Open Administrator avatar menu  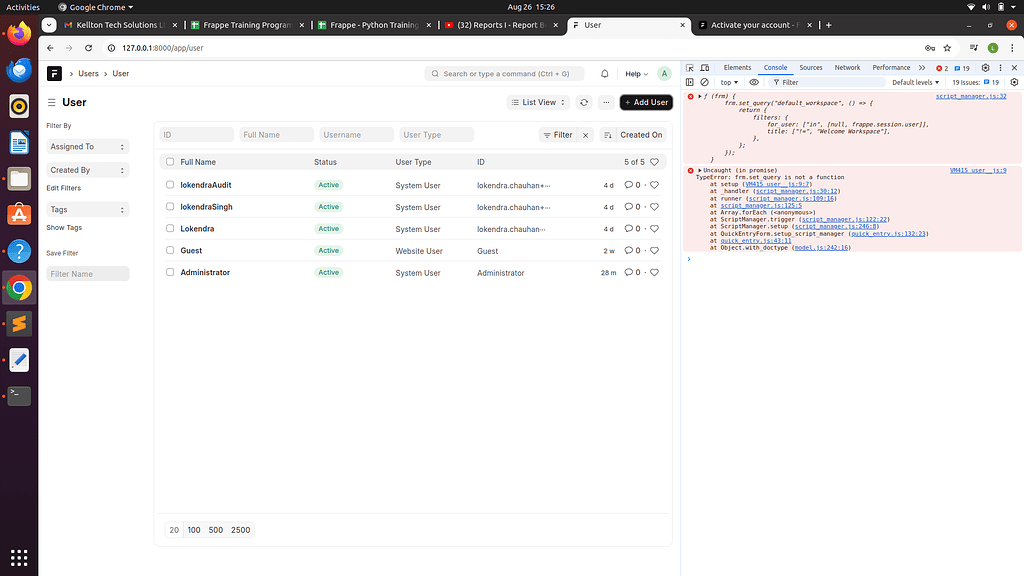point(664,74)
